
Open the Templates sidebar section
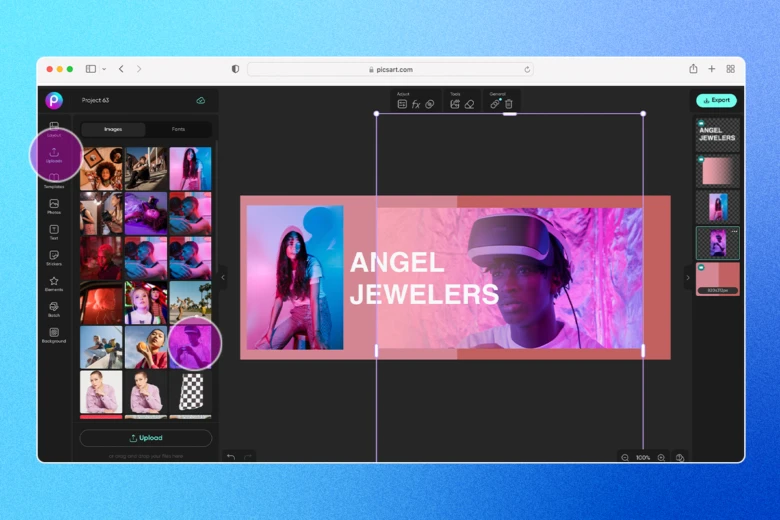point(54,180)
